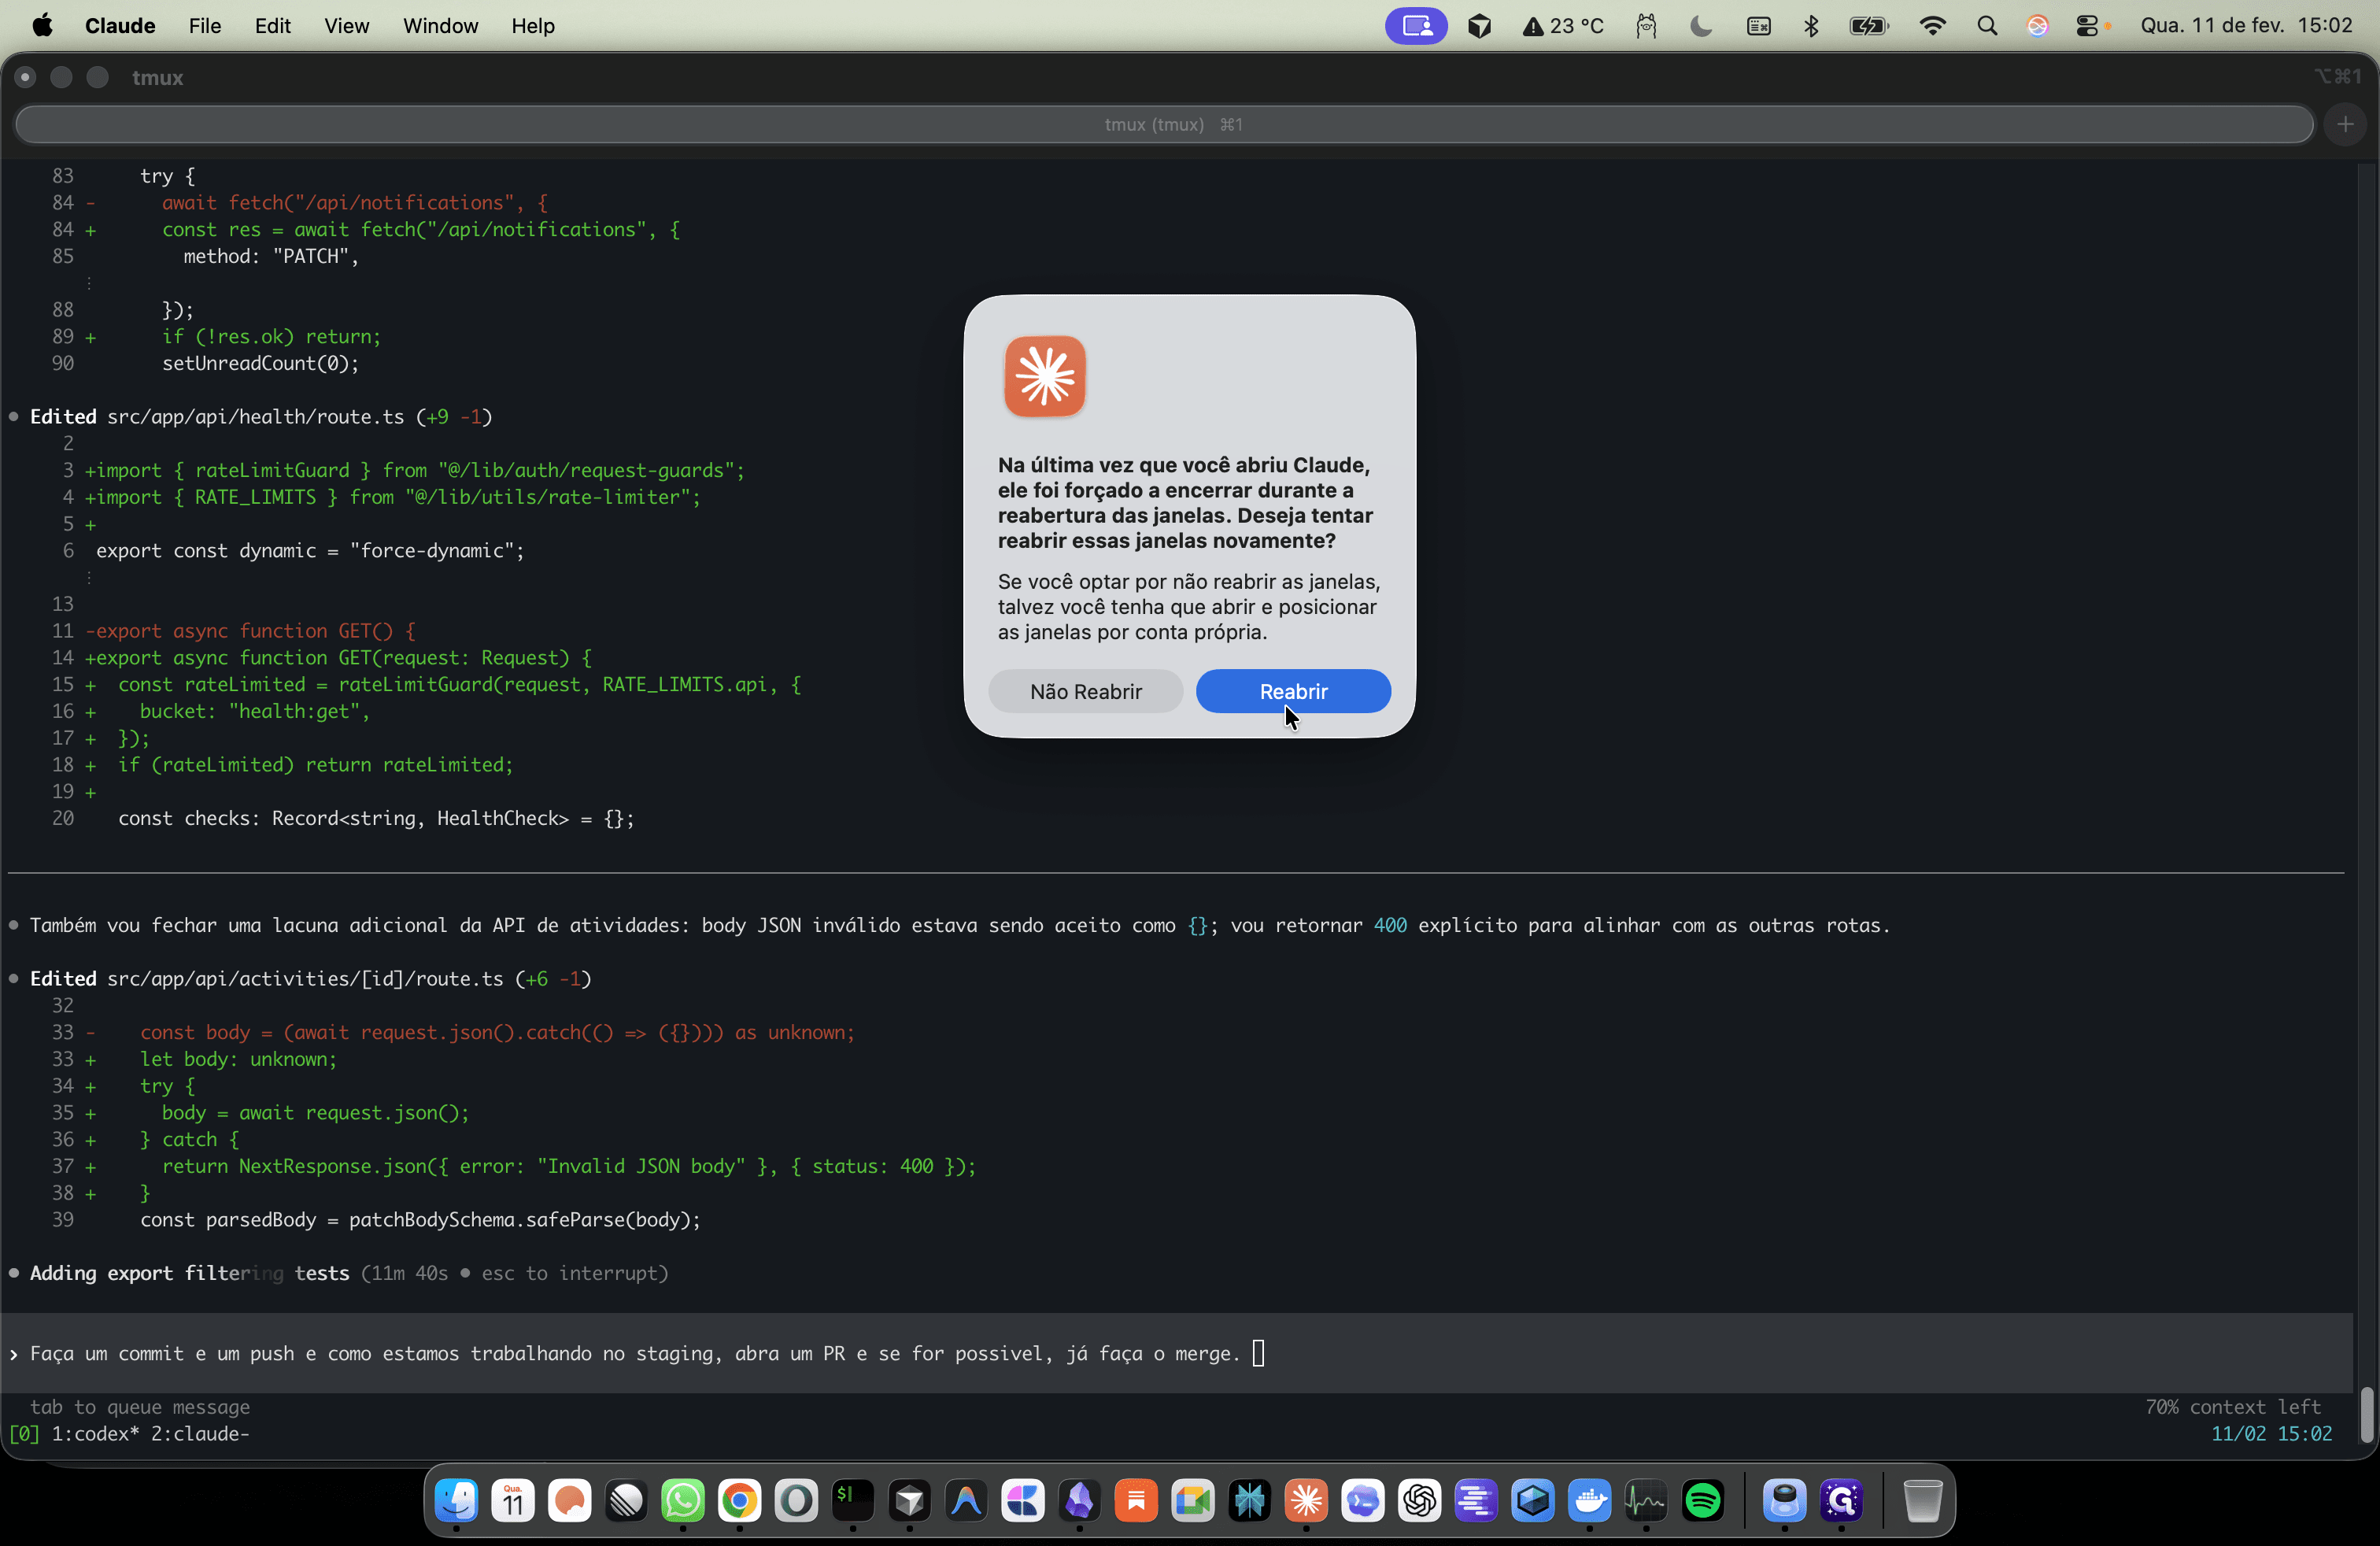2380x1546 pixels.
Task: Open Siri from the menu bar
Action: click(2036, 26)
